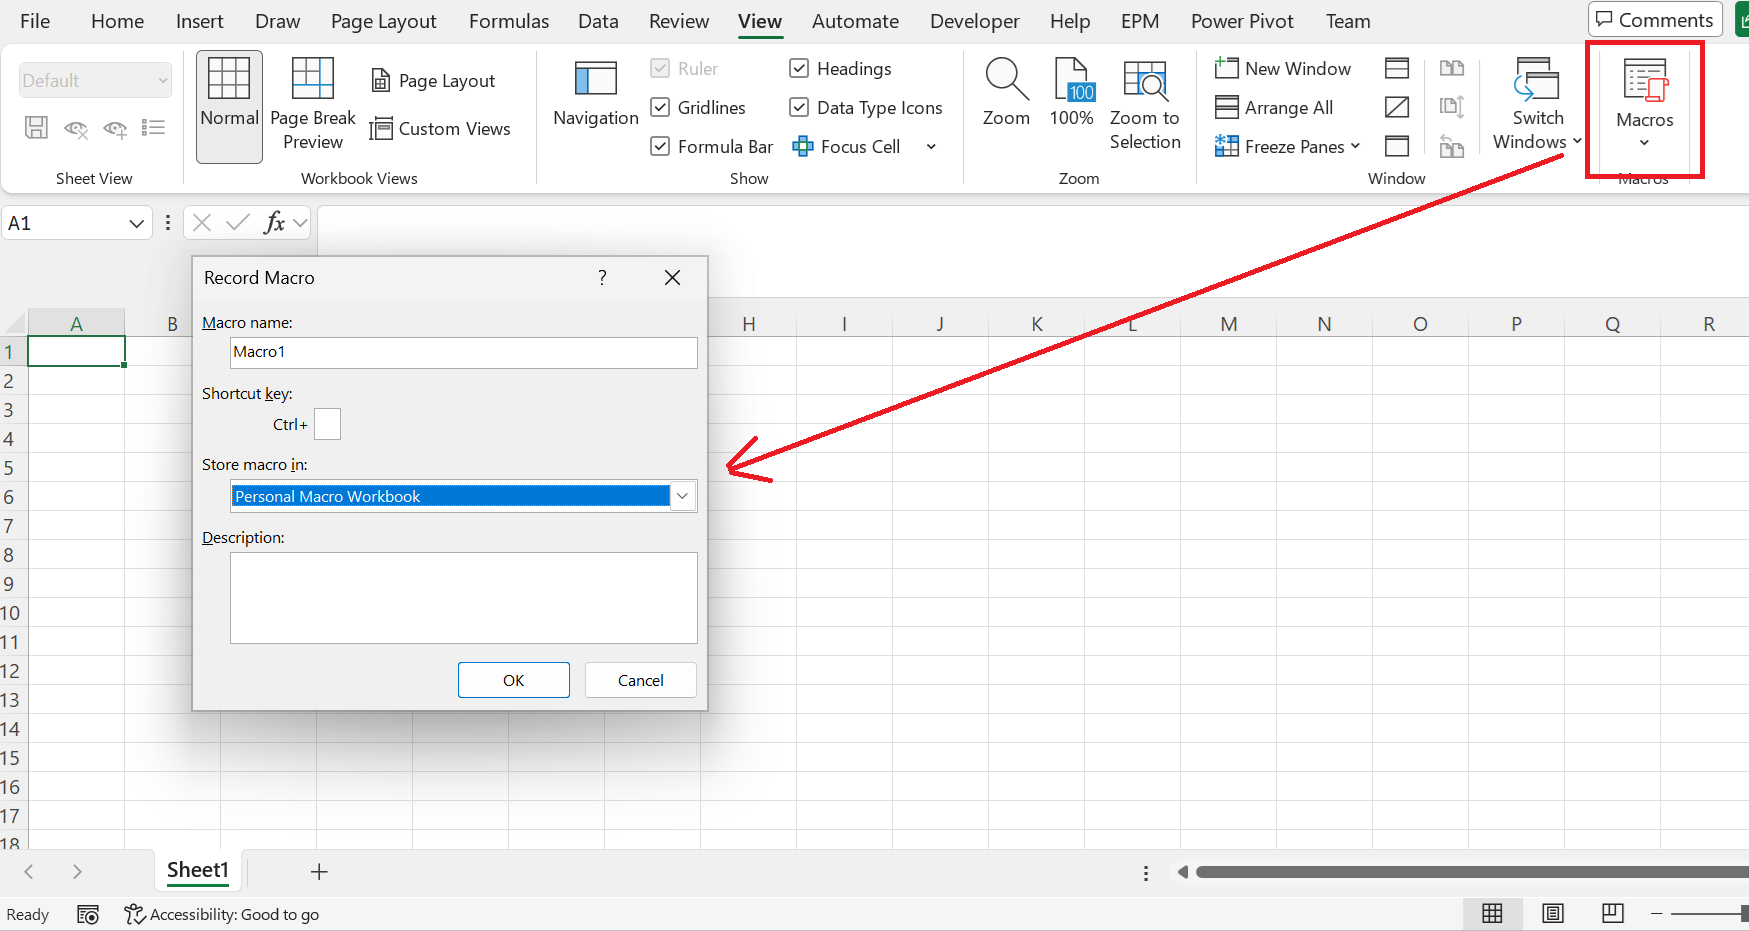
Task: Switch to Normal workbook view
Action: pyautogui.click(x=229, y=106)
